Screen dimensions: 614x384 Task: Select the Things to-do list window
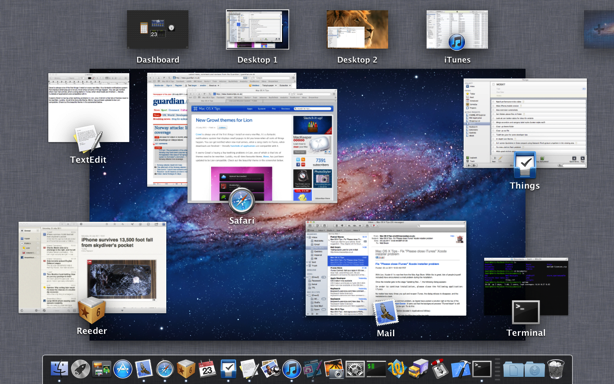click(525, 123)
